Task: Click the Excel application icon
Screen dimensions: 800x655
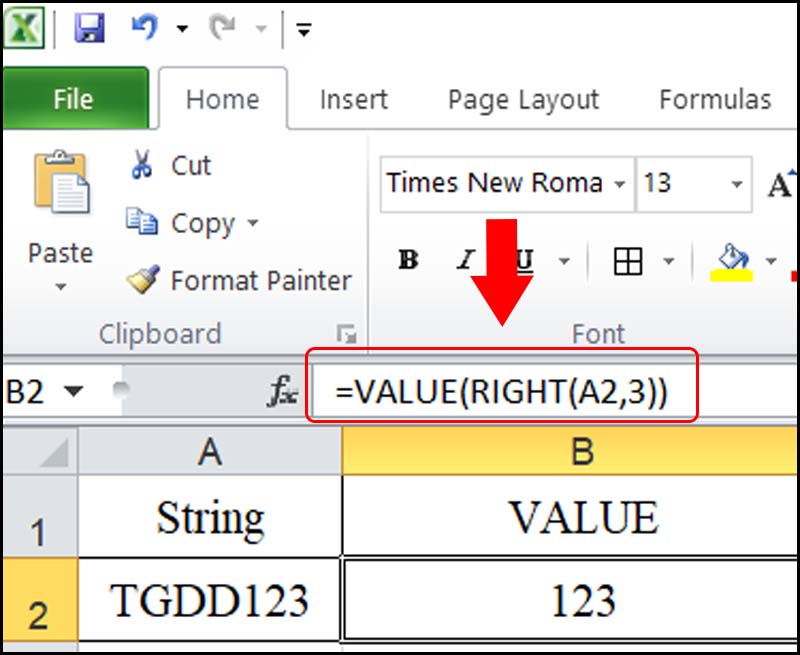Action: pos(24,27)
